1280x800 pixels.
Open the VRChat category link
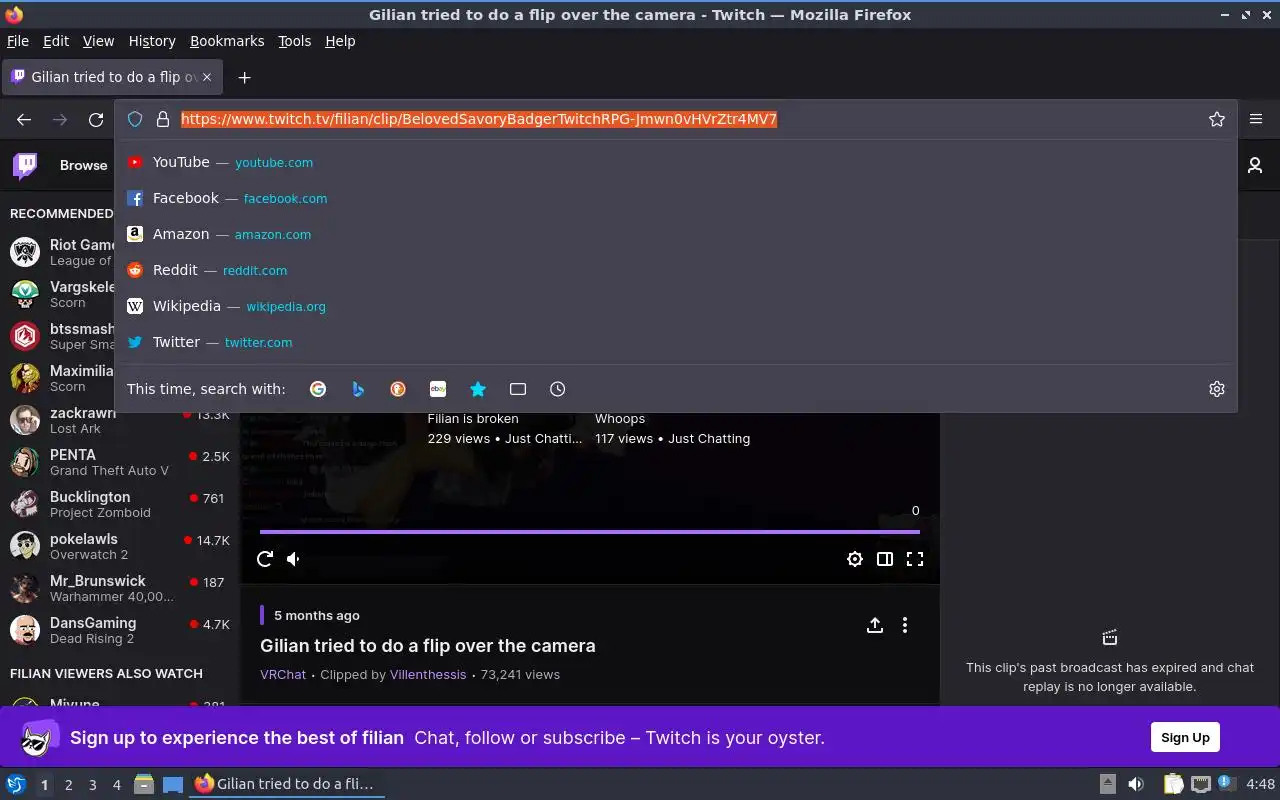(x=283, y=674)
